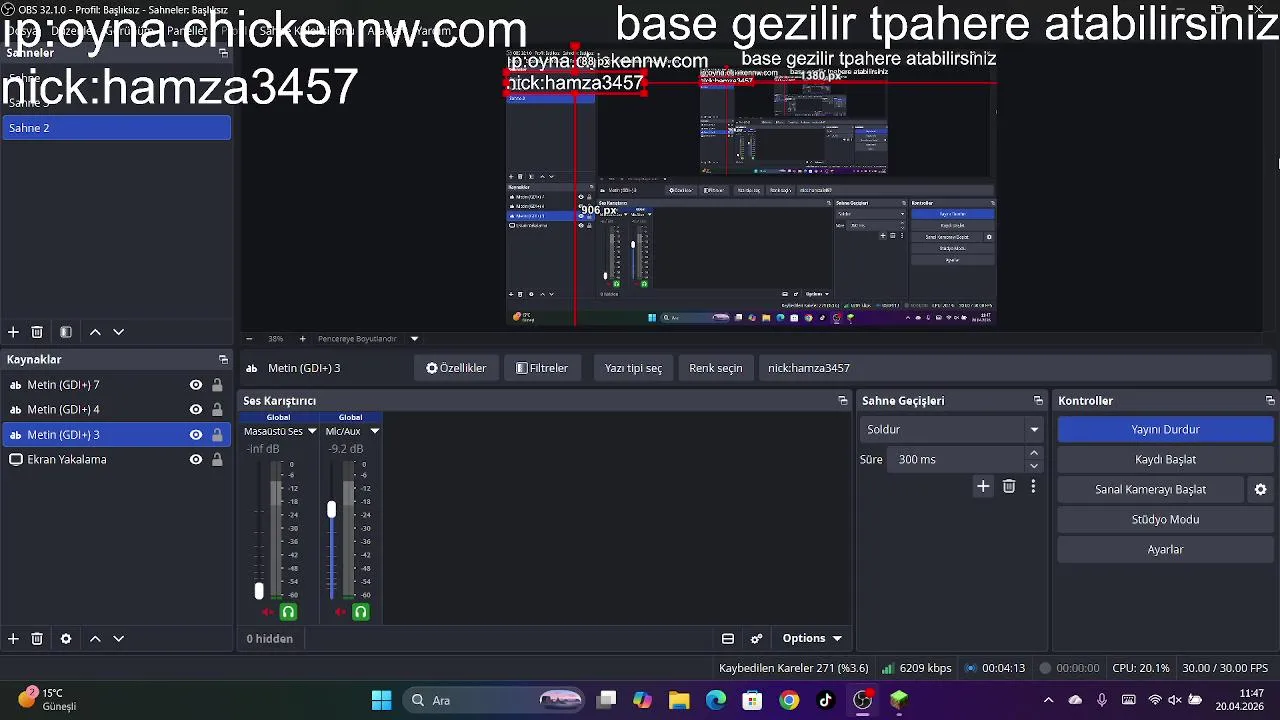Open virtual camera settings gear
The width and height of the screenshot is (1280, 720).
pos(1260,489)
